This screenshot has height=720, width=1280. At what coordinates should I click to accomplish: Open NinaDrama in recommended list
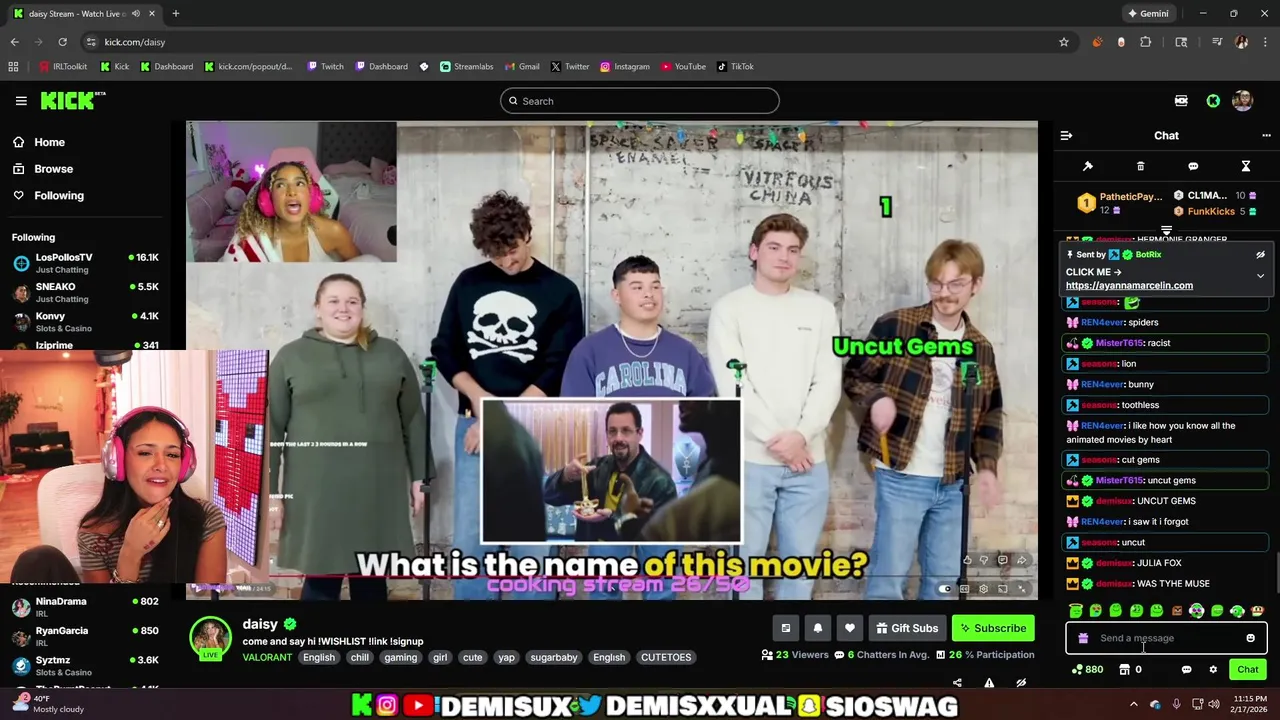[x=85, y=607]
